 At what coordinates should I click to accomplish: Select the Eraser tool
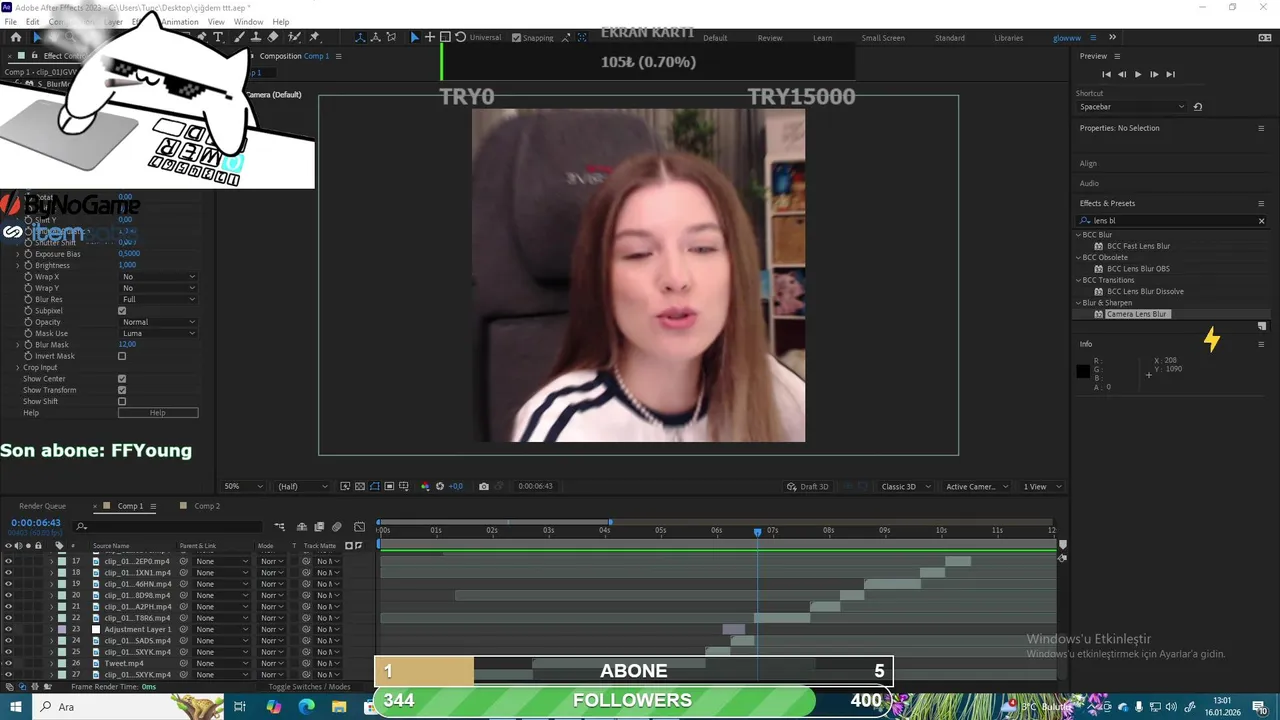(x=273, y=37)
